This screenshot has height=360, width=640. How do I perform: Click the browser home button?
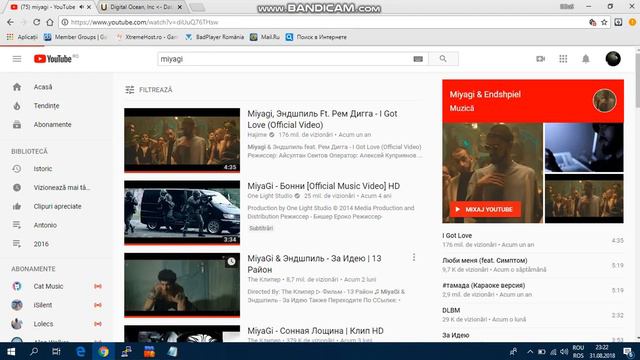[50, 22]
